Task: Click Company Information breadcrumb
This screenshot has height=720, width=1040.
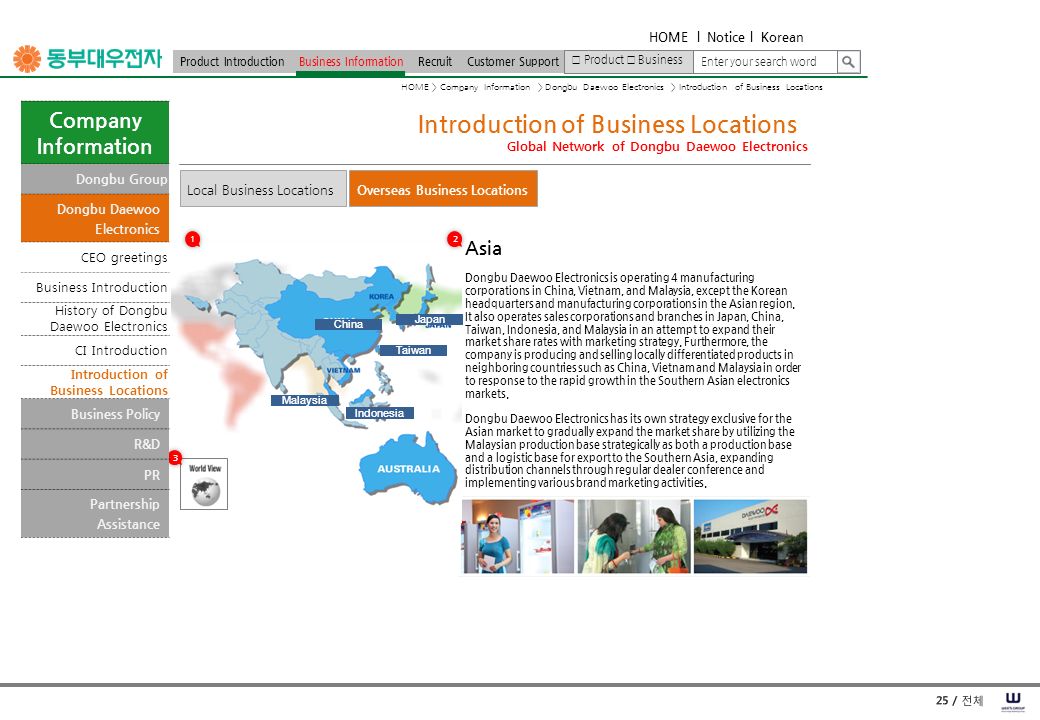Action: (485, 87)
